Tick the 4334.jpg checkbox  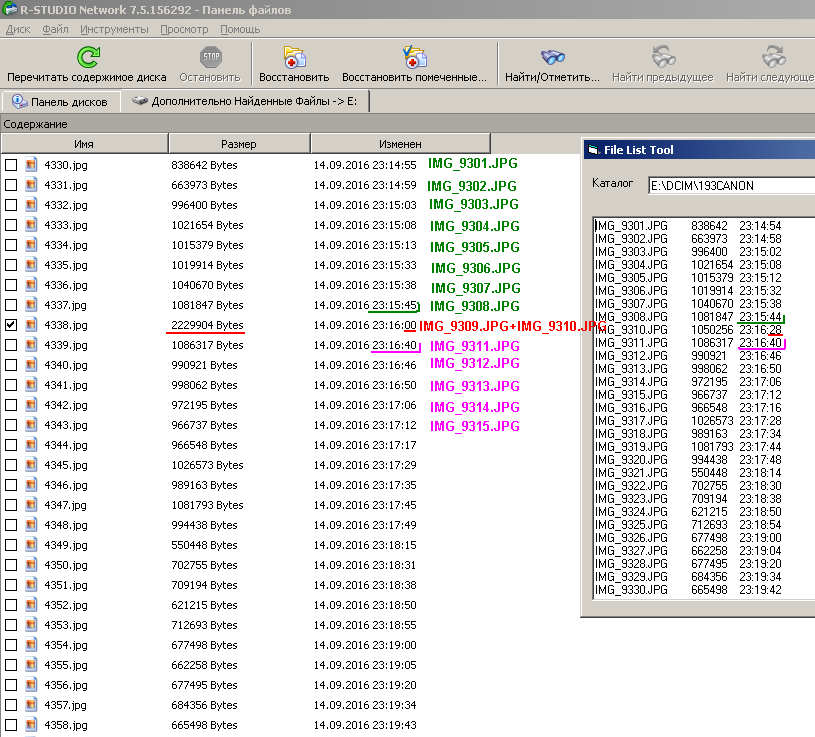11,245
